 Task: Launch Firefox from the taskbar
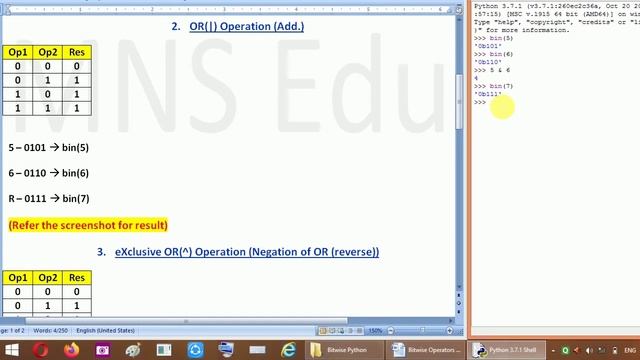(71, 350)
